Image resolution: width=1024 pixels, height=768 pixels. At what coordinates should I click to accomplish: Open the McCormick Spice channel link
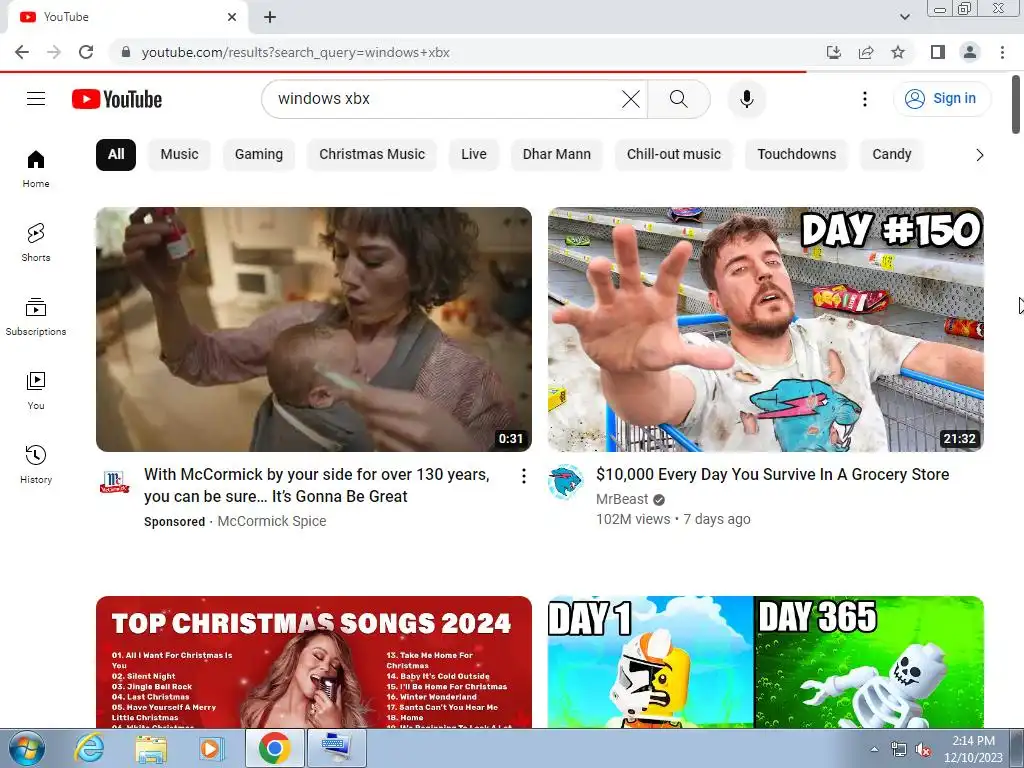click(x=272, y=521)
